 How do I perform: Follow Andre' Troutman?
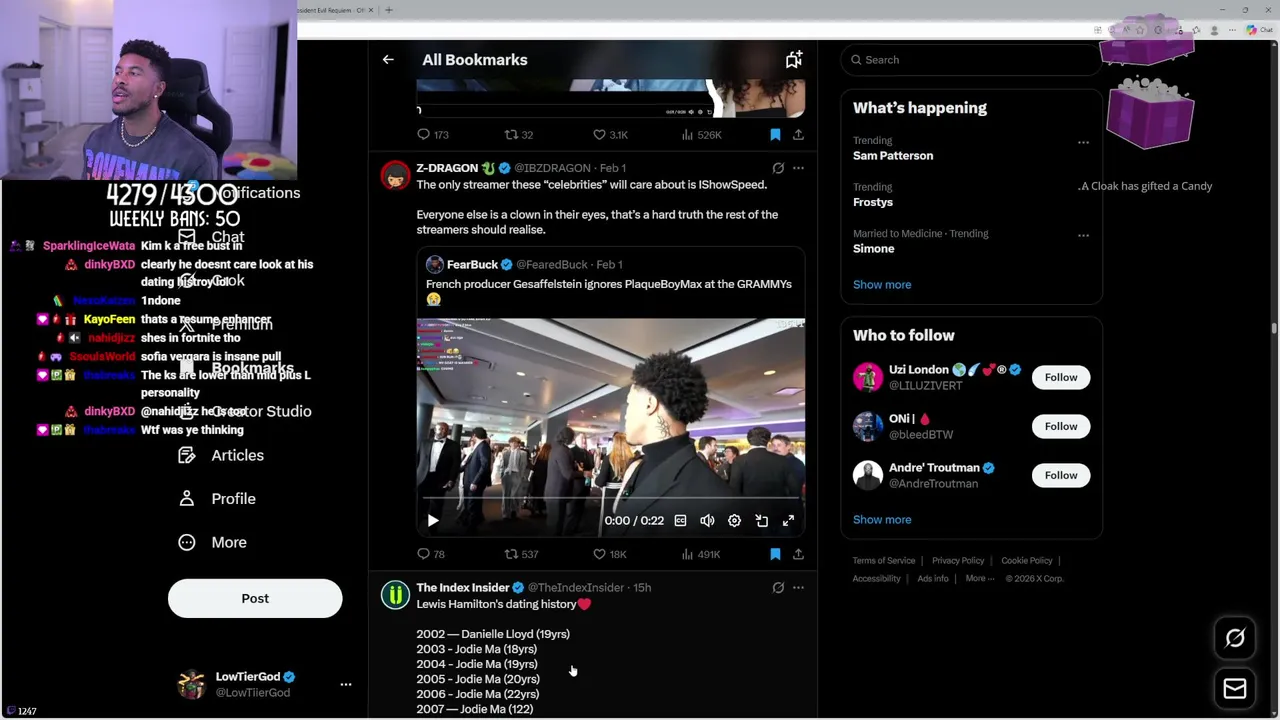(1061, 476)
